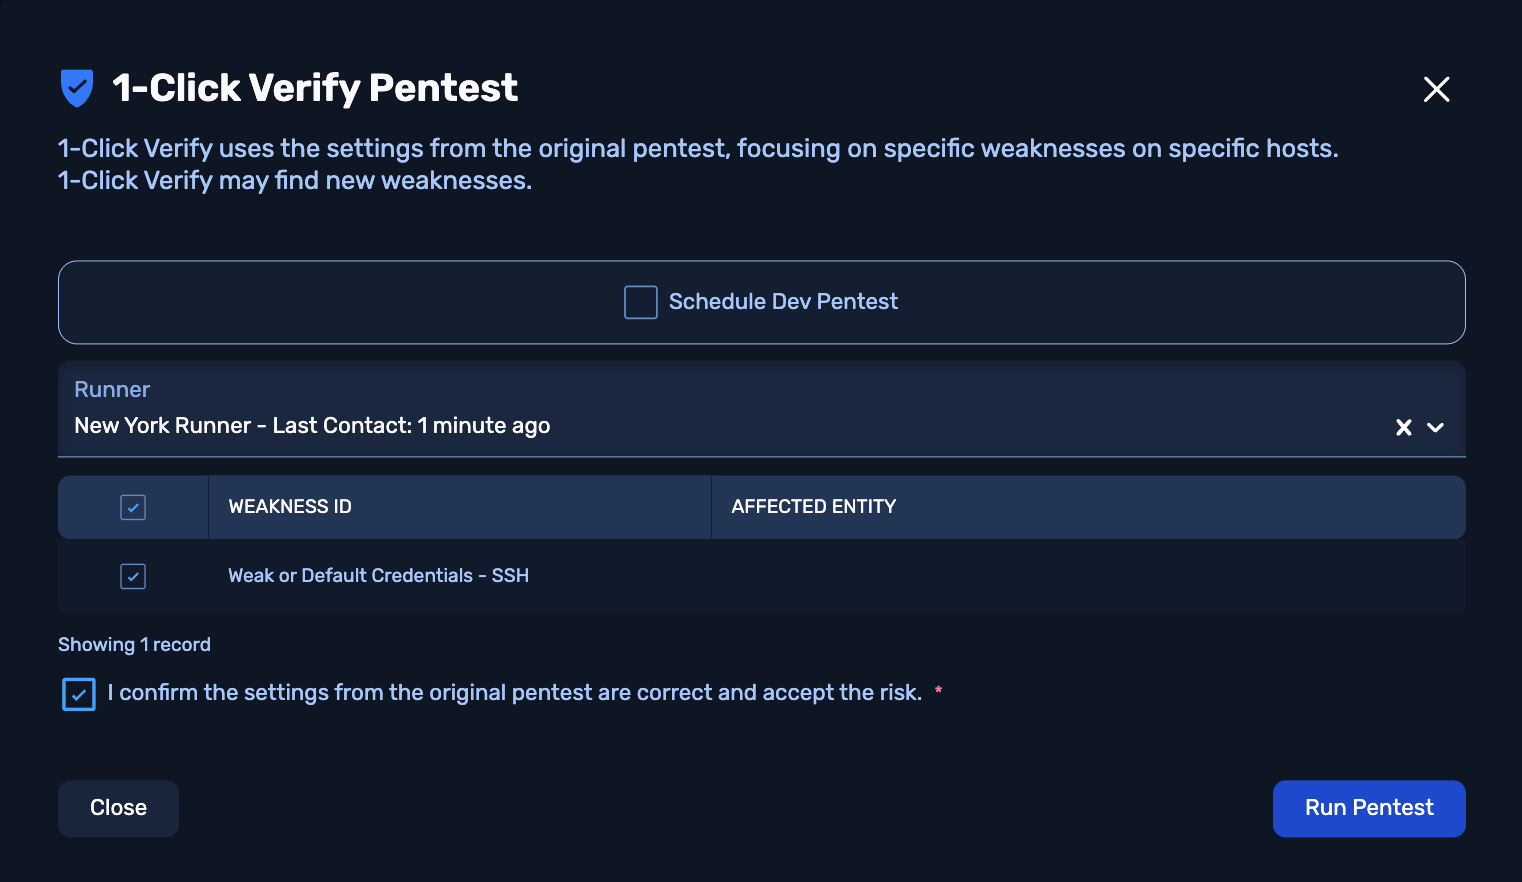
Task: Enable the Schedule Dev Pentest checkbox
Action: (640, 302)
